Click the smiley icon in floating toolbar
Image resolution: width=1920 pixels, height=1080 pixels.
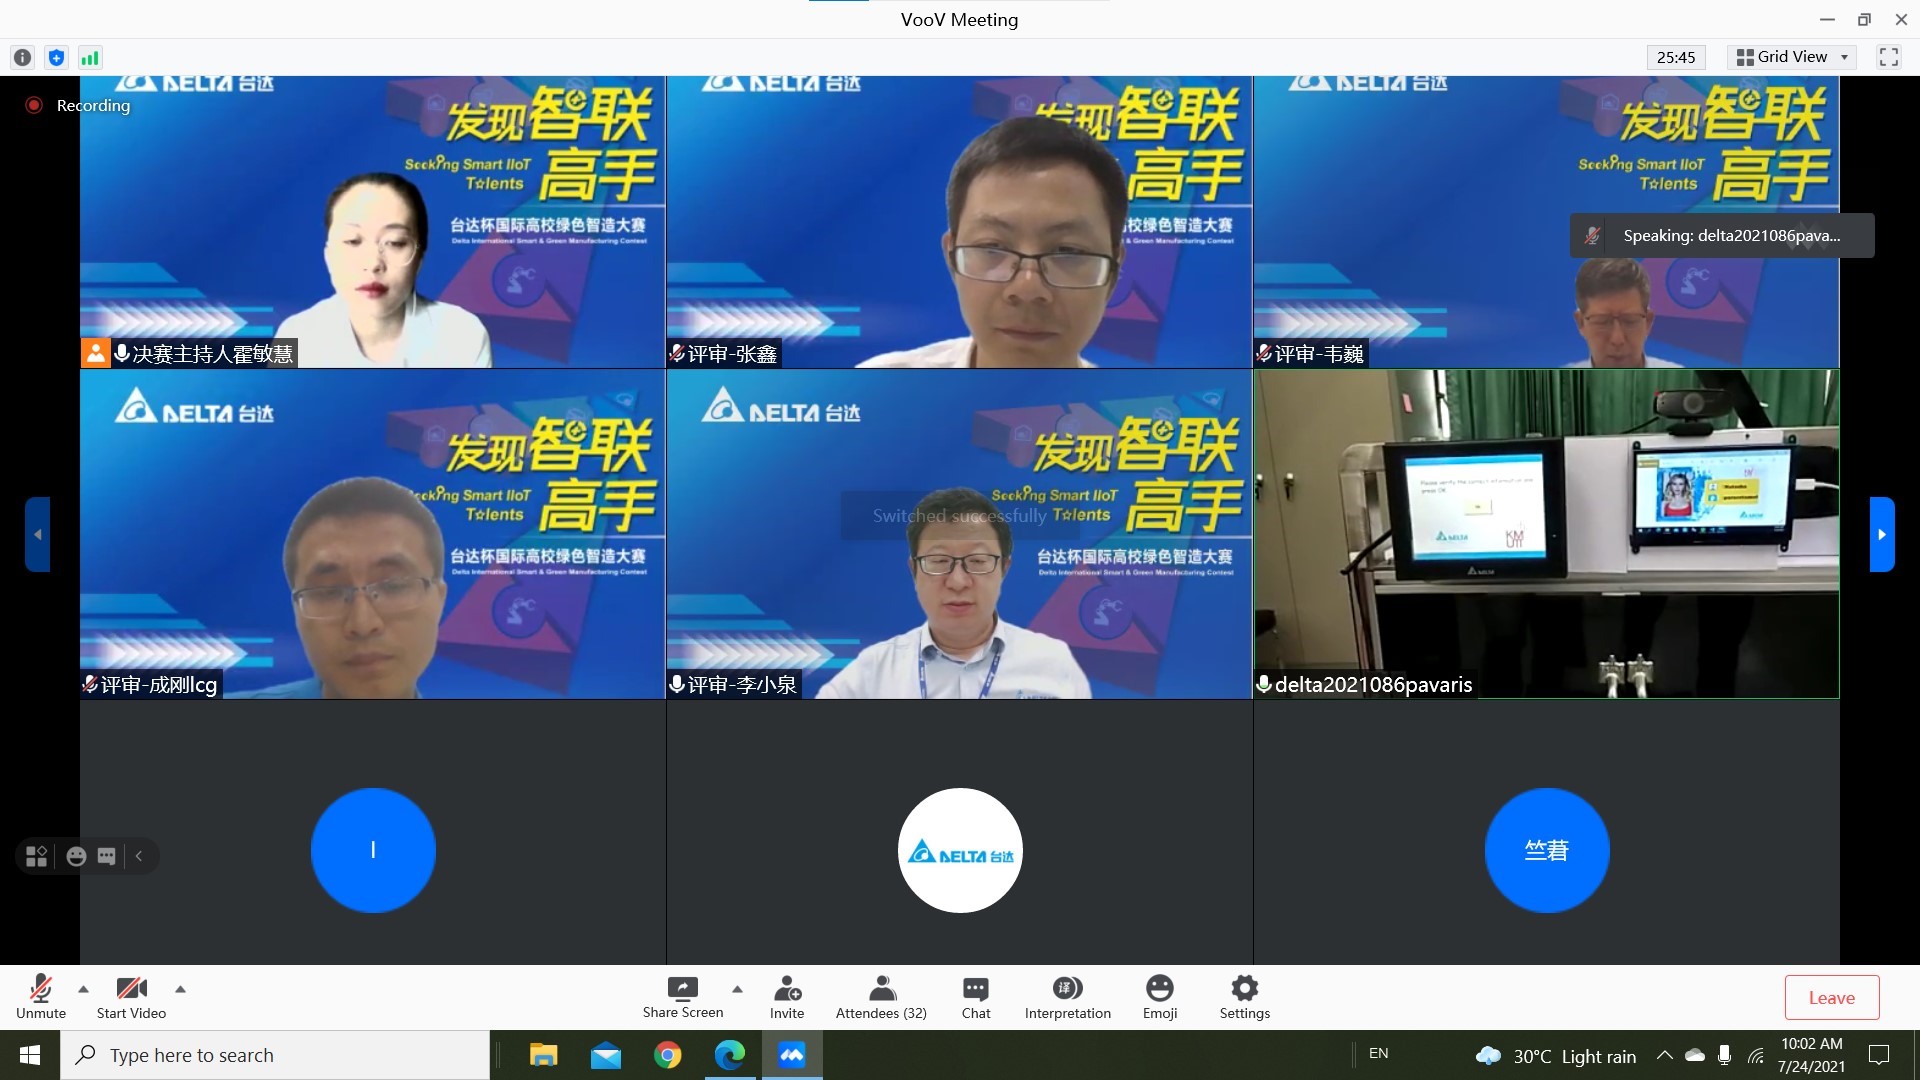coord(76,856)
